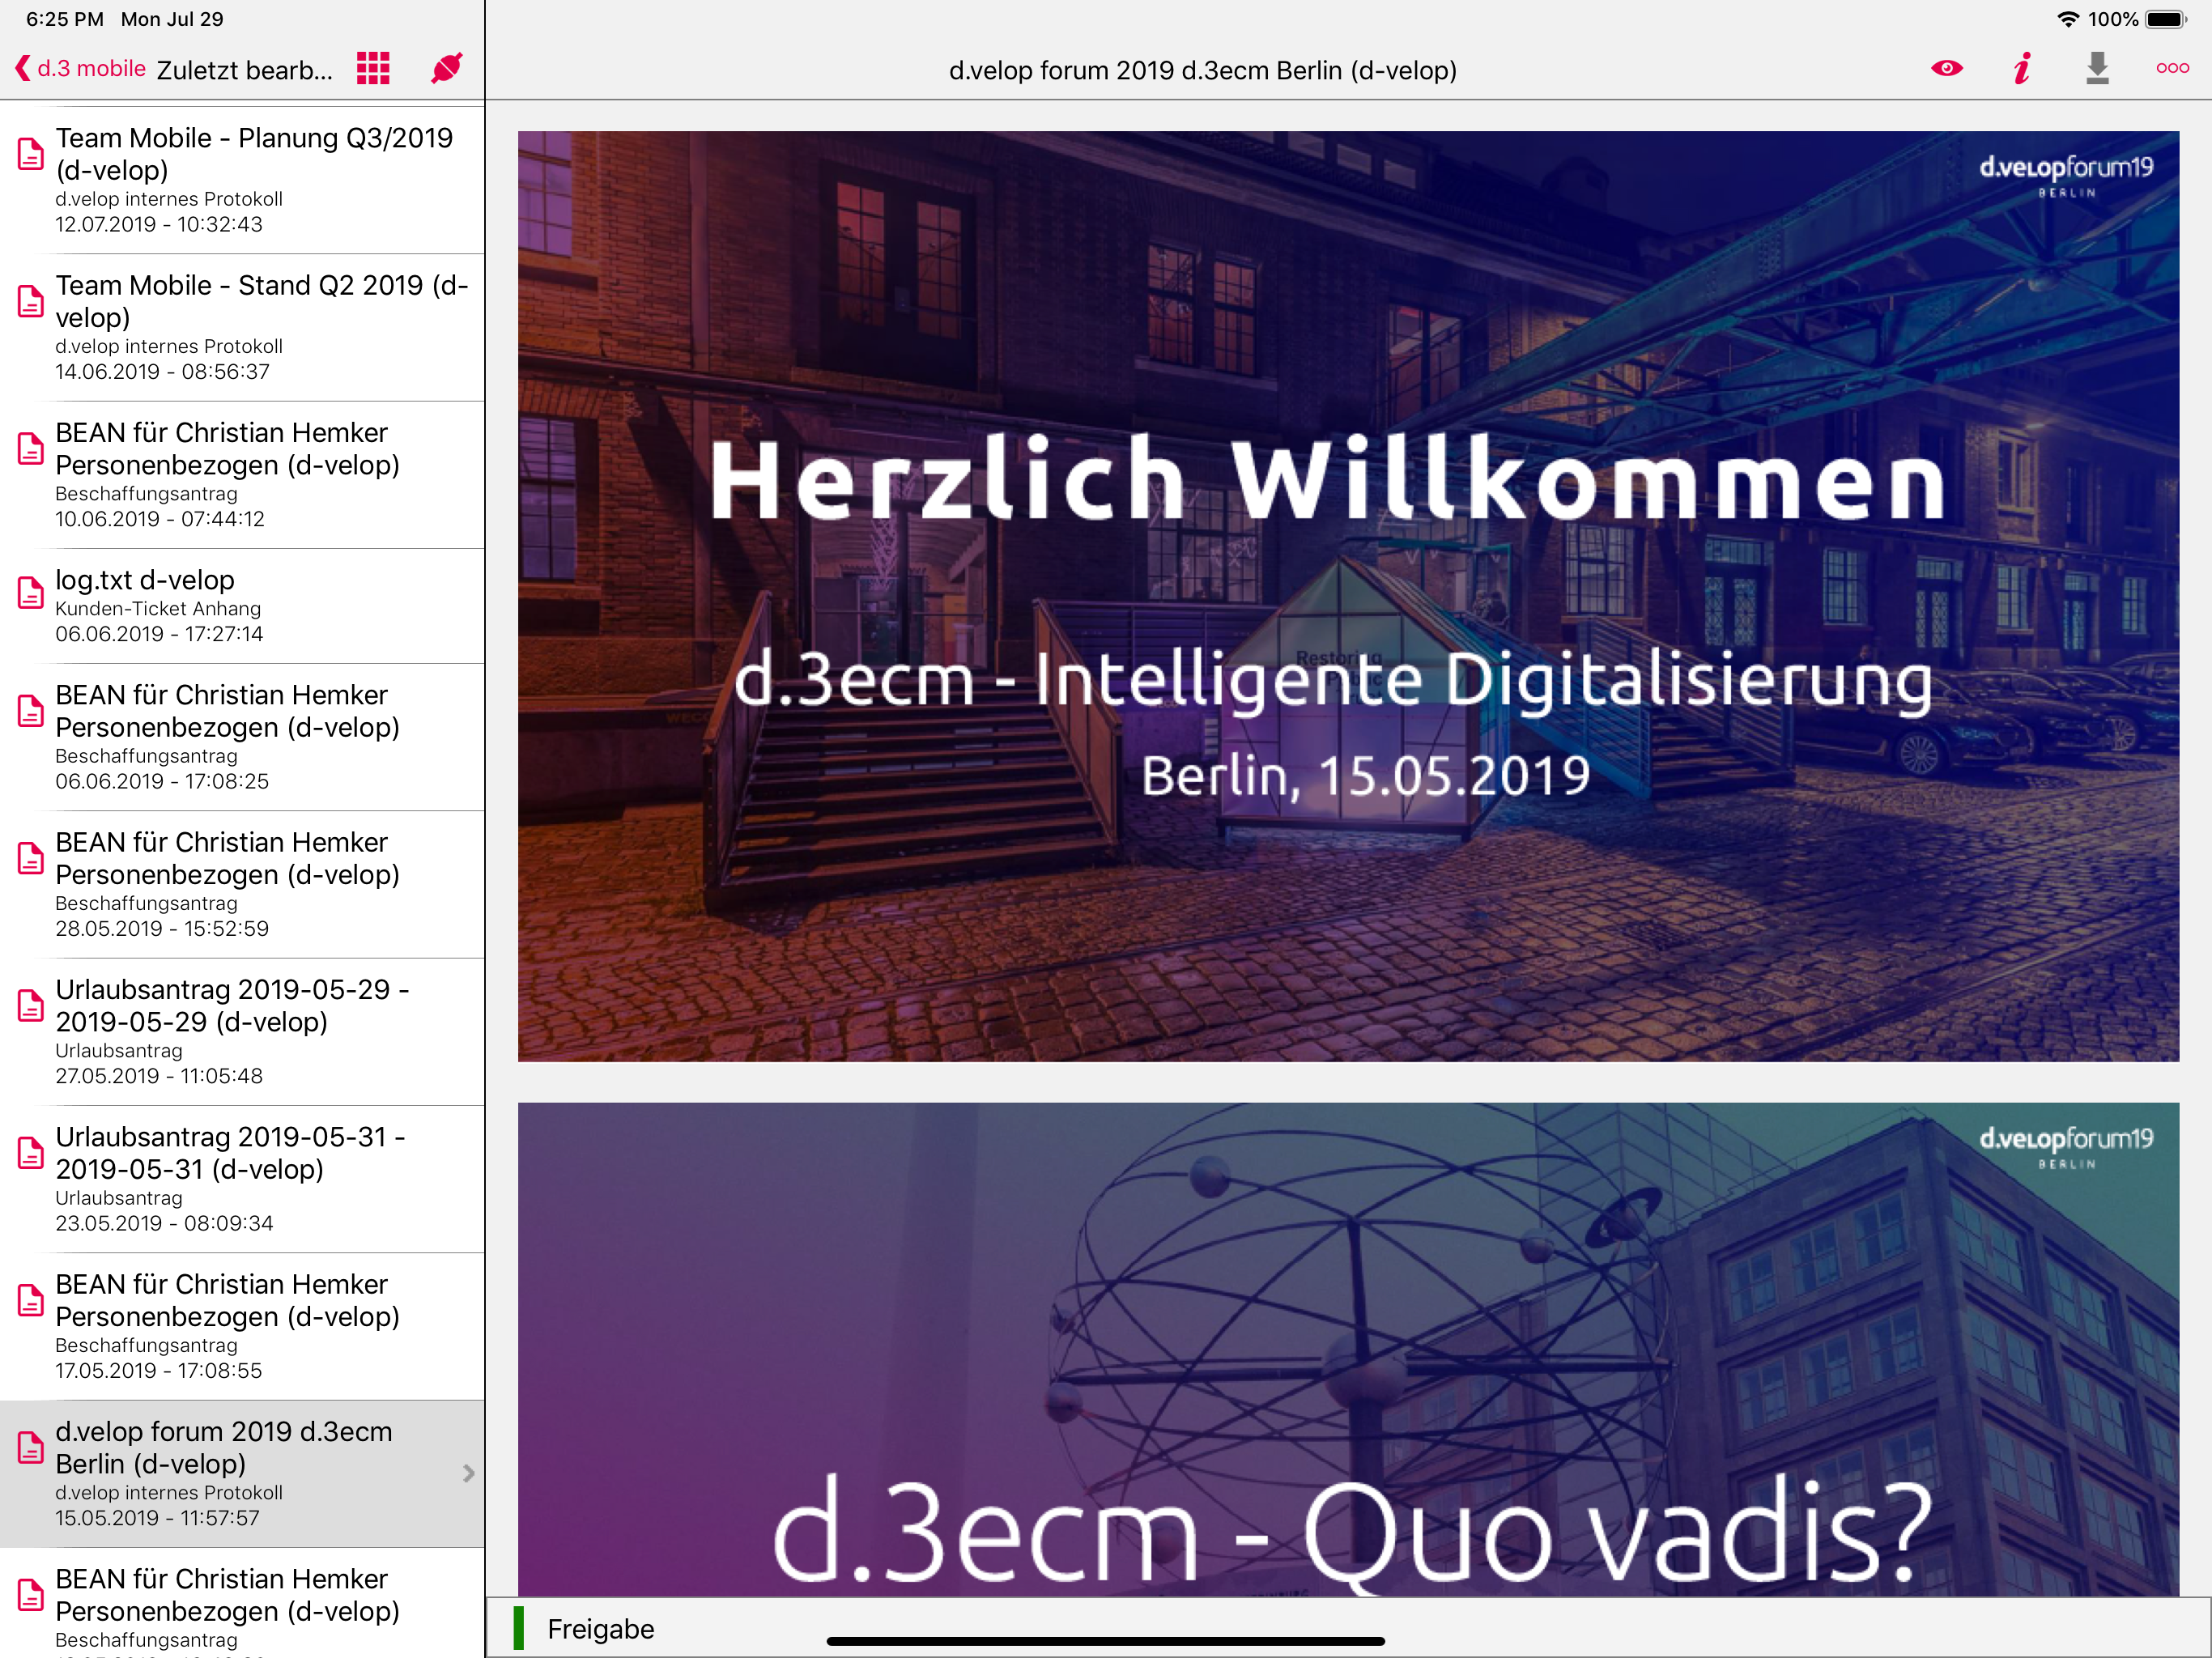Screen dimensions: 2212x1658
Task: Open the d.3ecm - Quo vadis? slide
Action: (x=1348, y=1349)
